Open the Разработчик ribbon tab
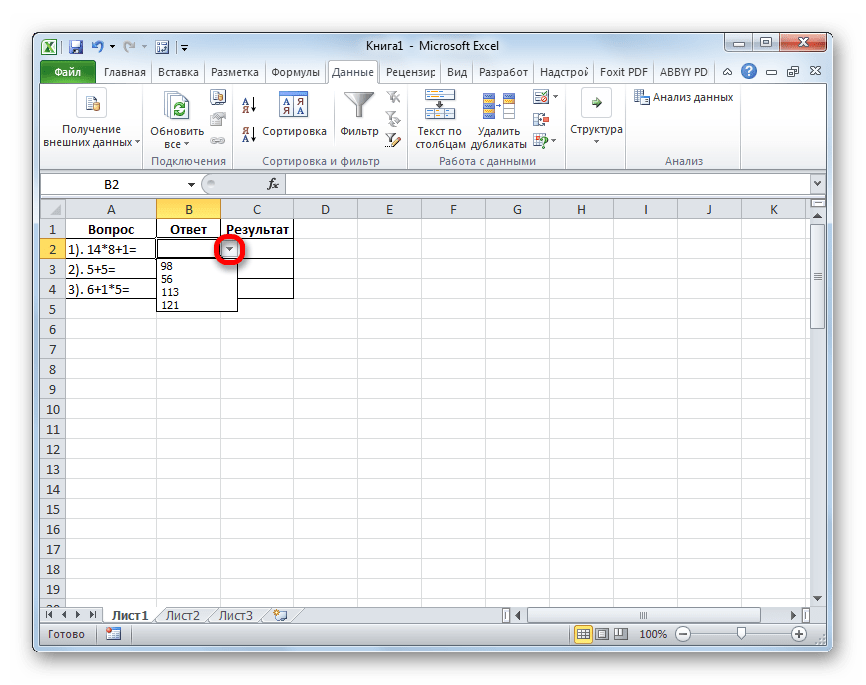866x685 pixels. (503, 72)
